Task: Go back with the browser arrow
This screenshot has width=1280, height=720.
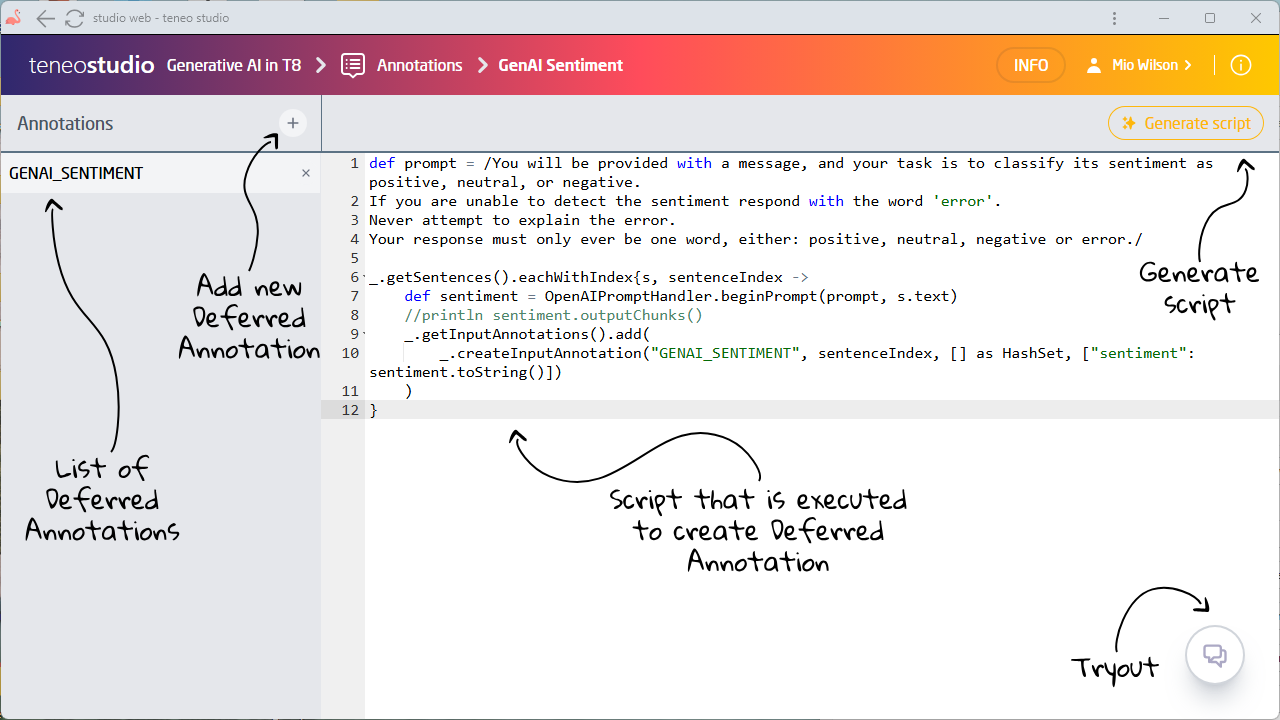Action: point(46,18)
